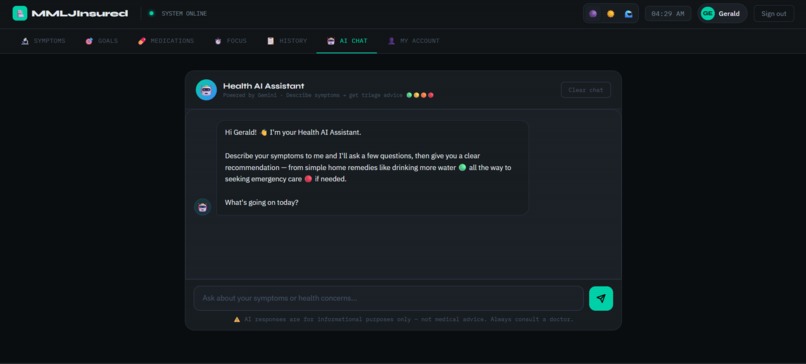Click the AI responses disclaimer text
The width and height of the screenshot is (806, 364).
(x=408, y=319)
